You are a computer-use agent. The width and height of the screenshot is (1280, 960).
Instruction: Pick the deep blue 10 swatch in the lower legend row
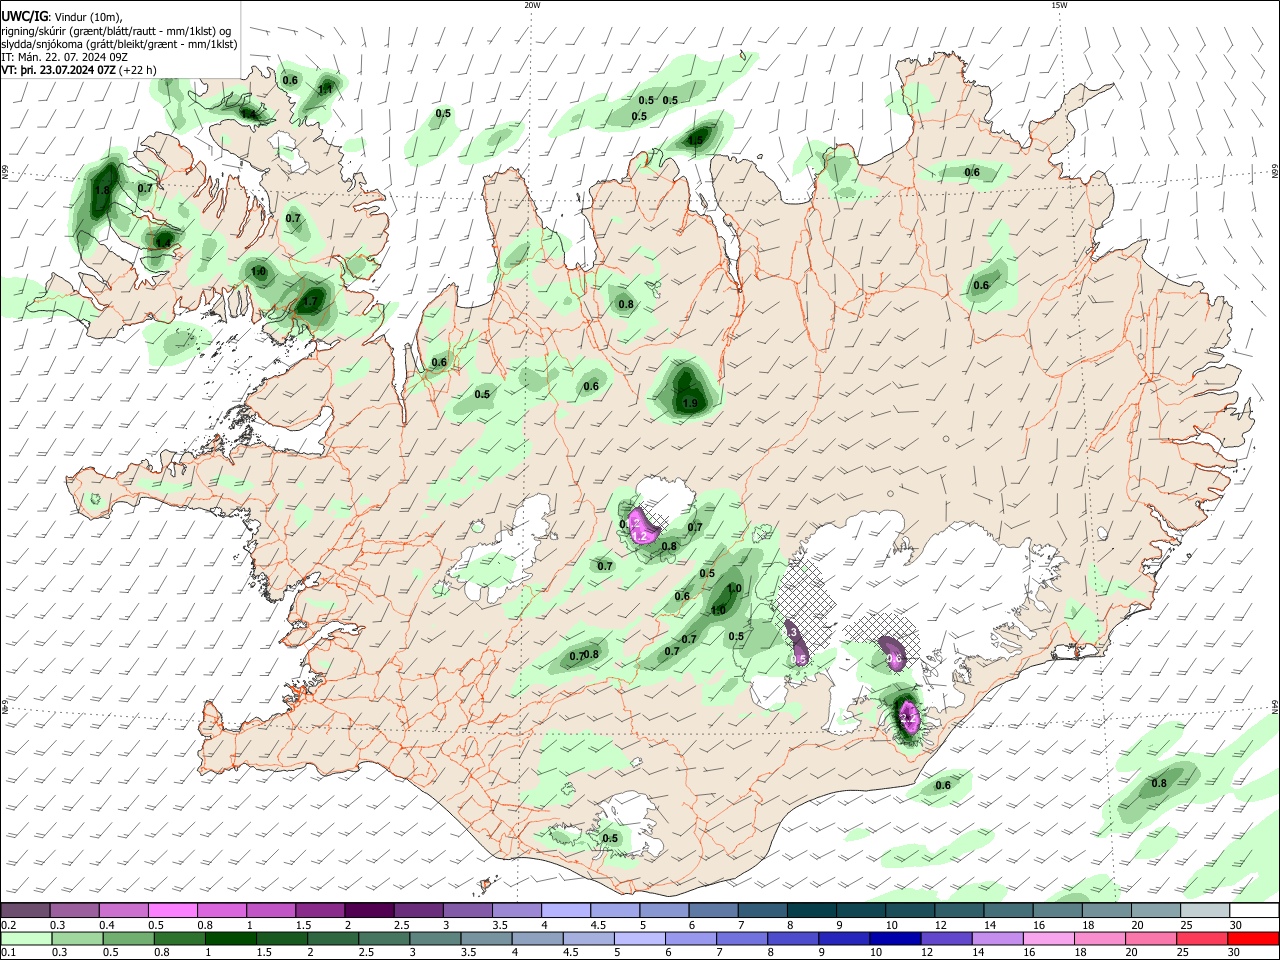896,939
